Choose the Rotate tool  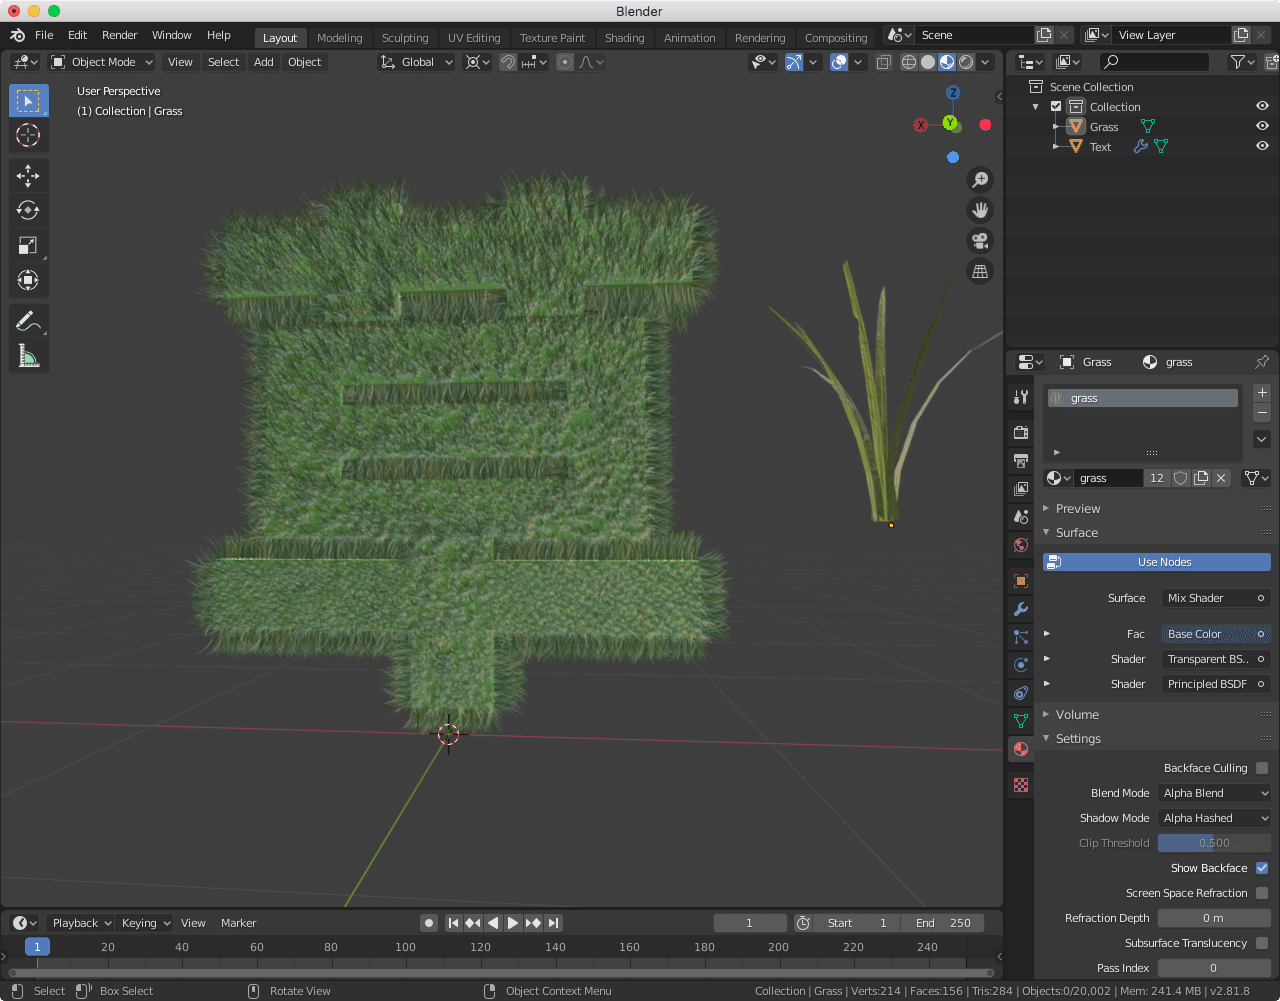click(x=28, y=210)
